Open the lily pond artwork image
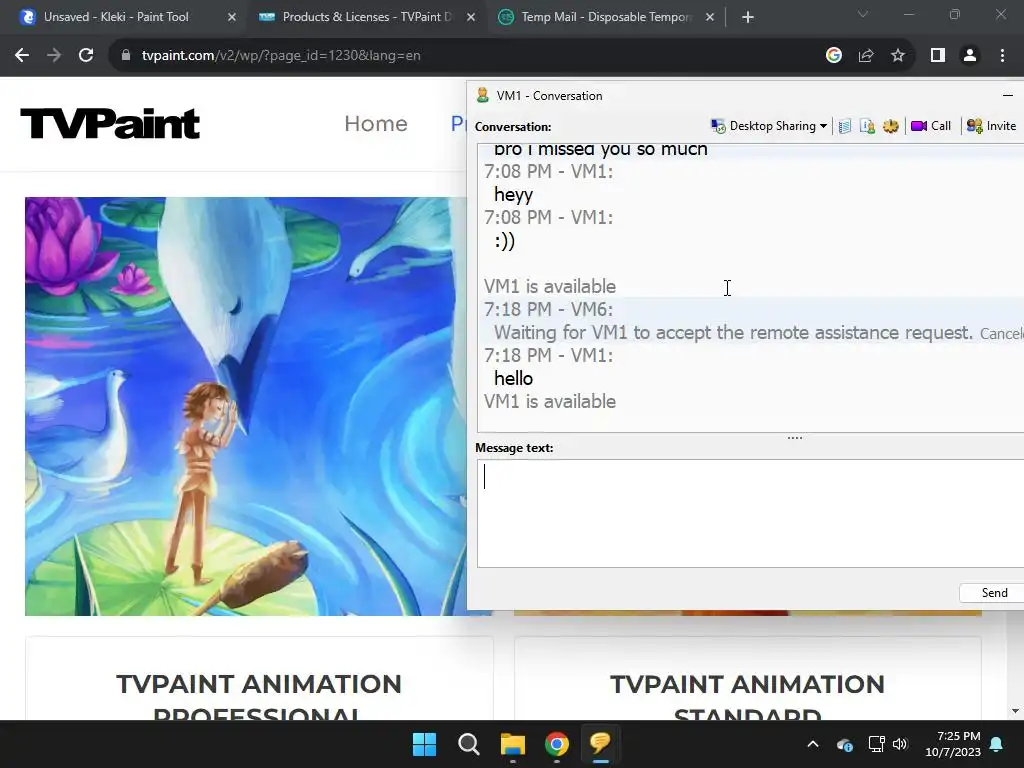The height and width of the screenshot is (768, 1024). (x=246, y=406)
